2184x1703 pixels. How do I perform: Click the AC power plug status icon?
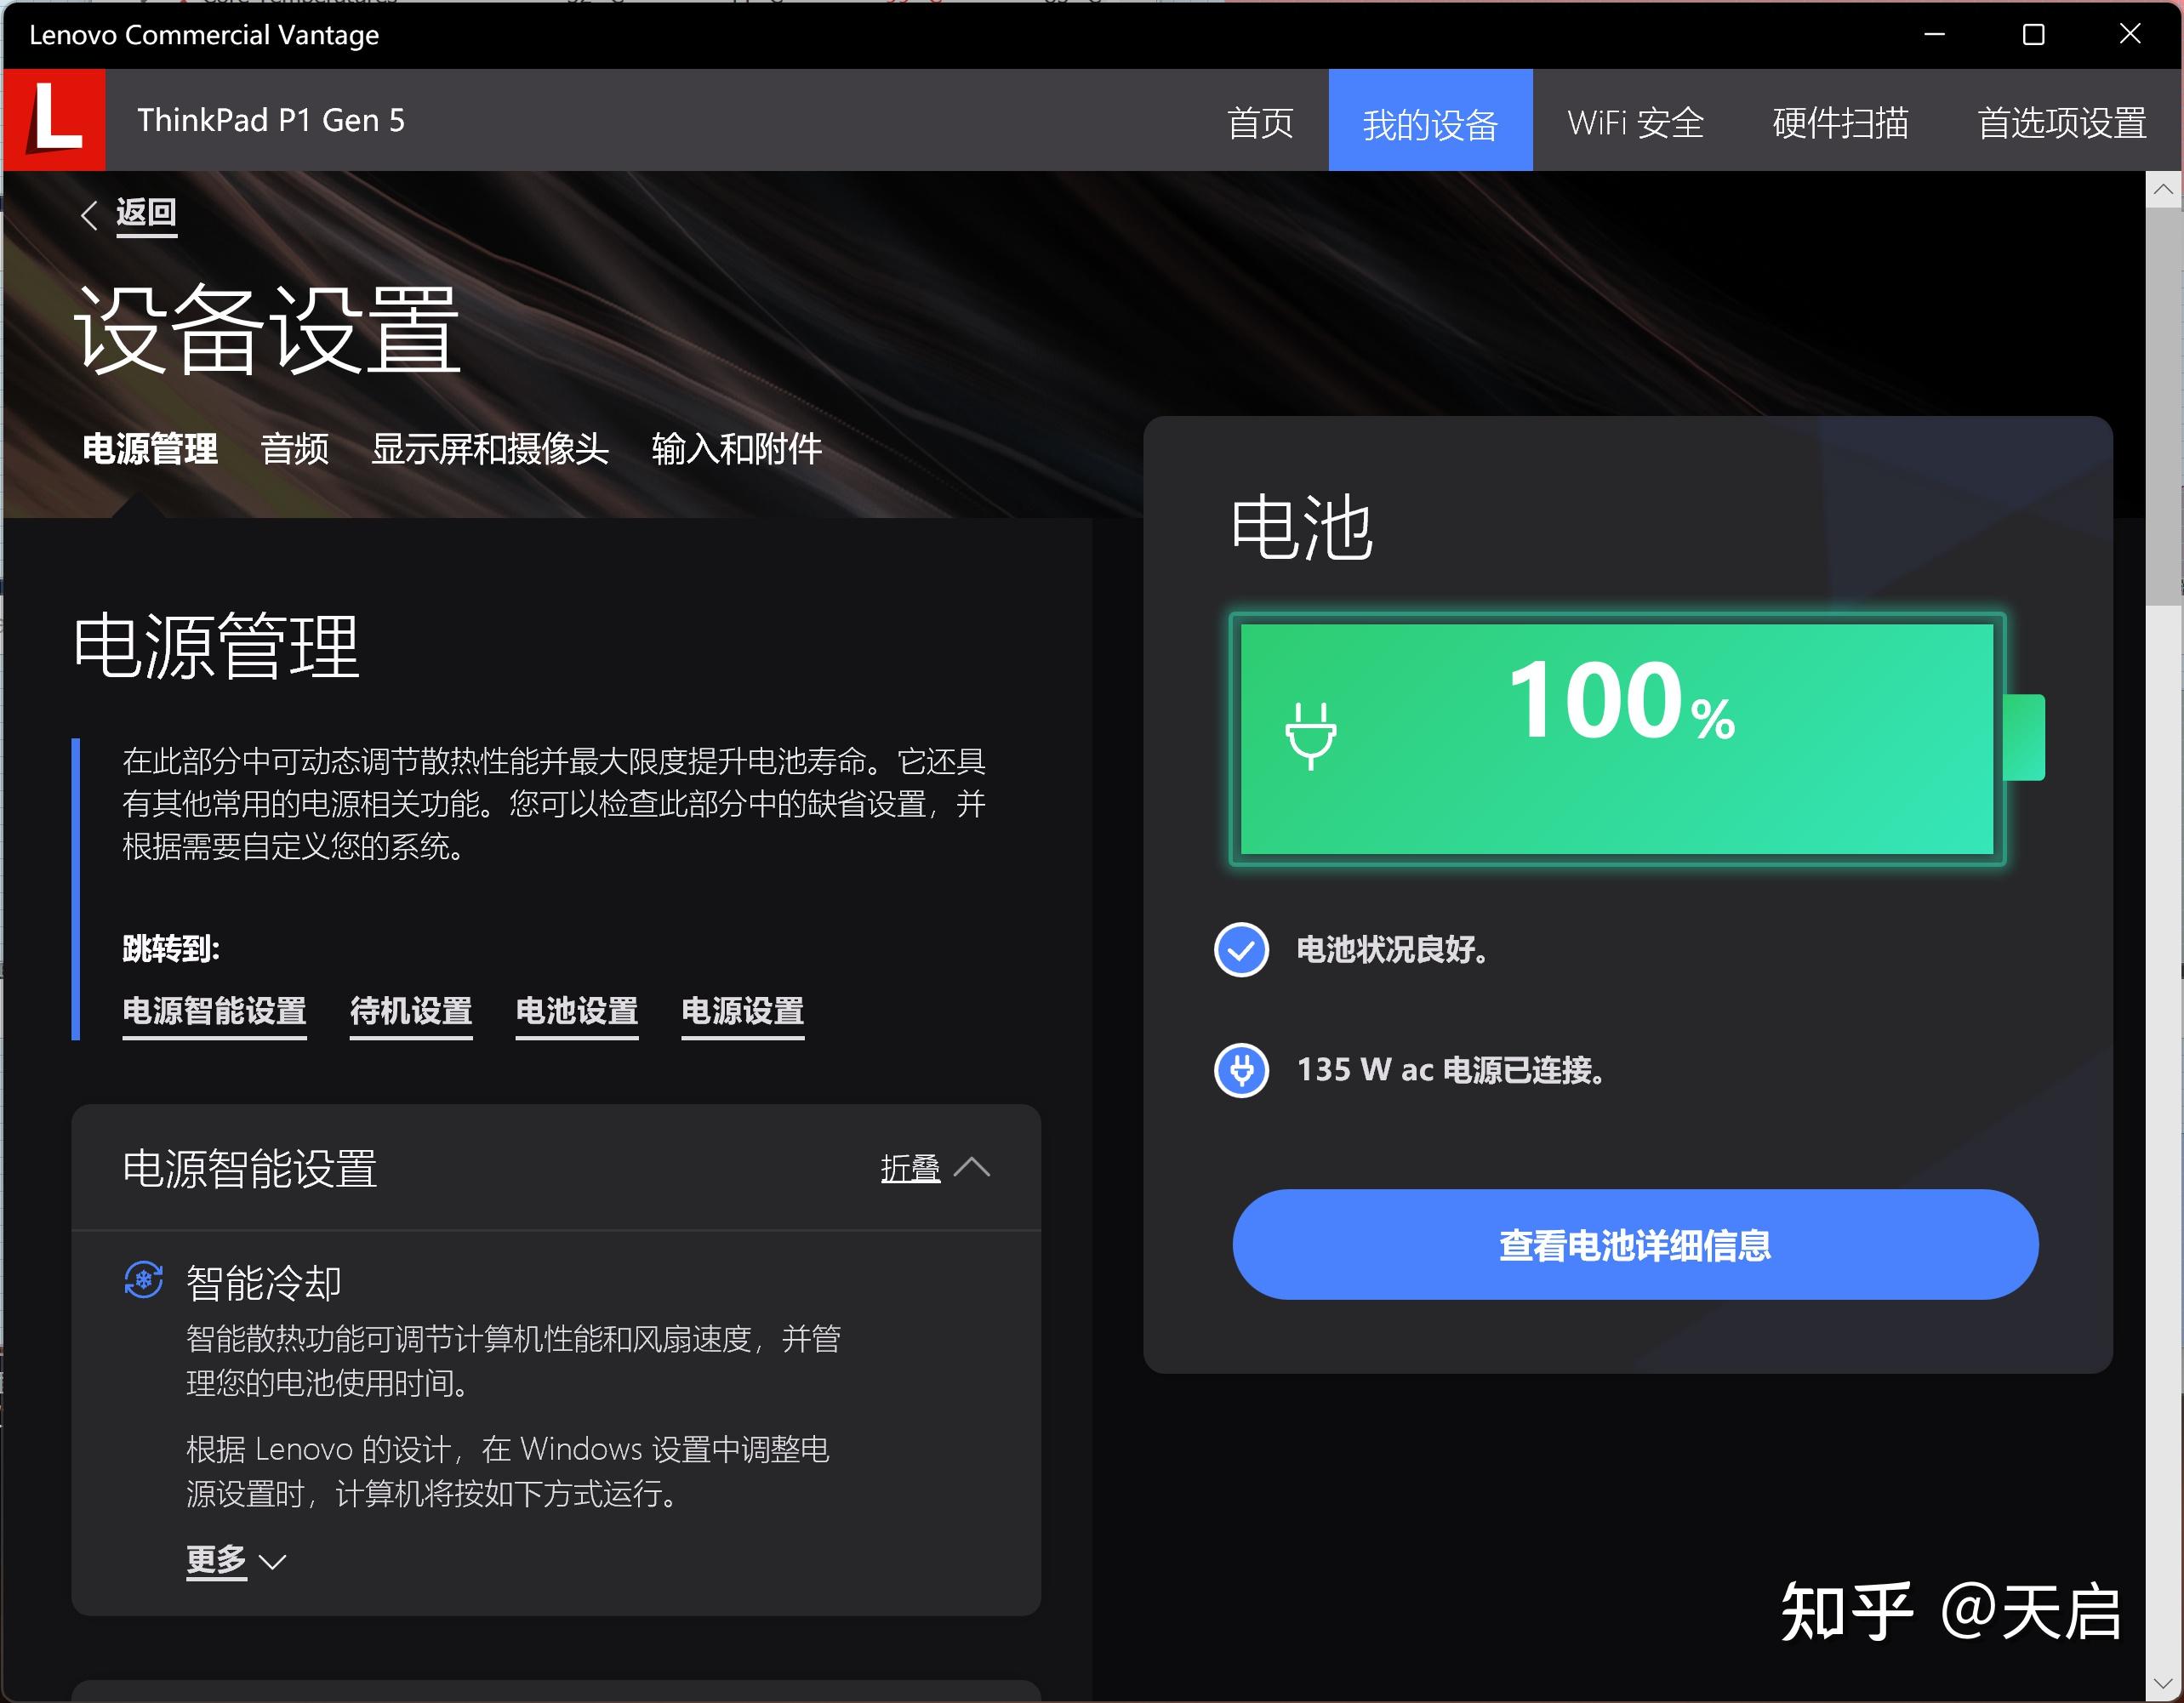coord(1241,1070)
